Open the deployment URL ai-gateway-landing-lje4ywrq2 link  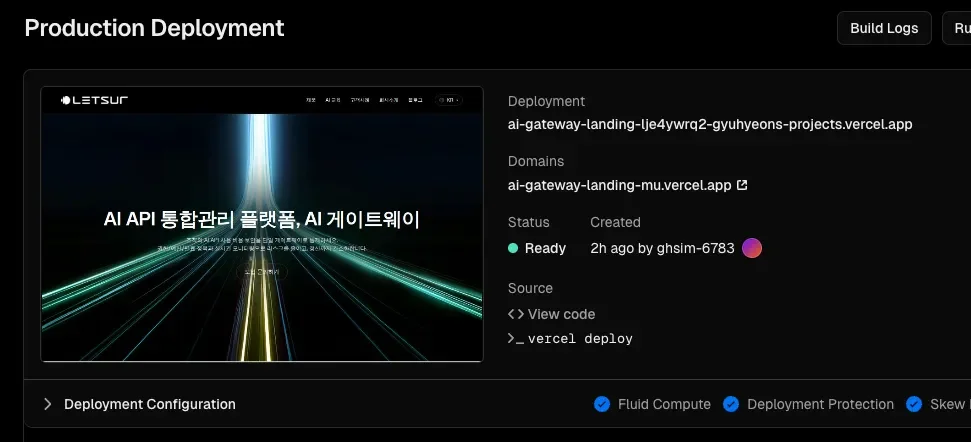tap(710, 125)
